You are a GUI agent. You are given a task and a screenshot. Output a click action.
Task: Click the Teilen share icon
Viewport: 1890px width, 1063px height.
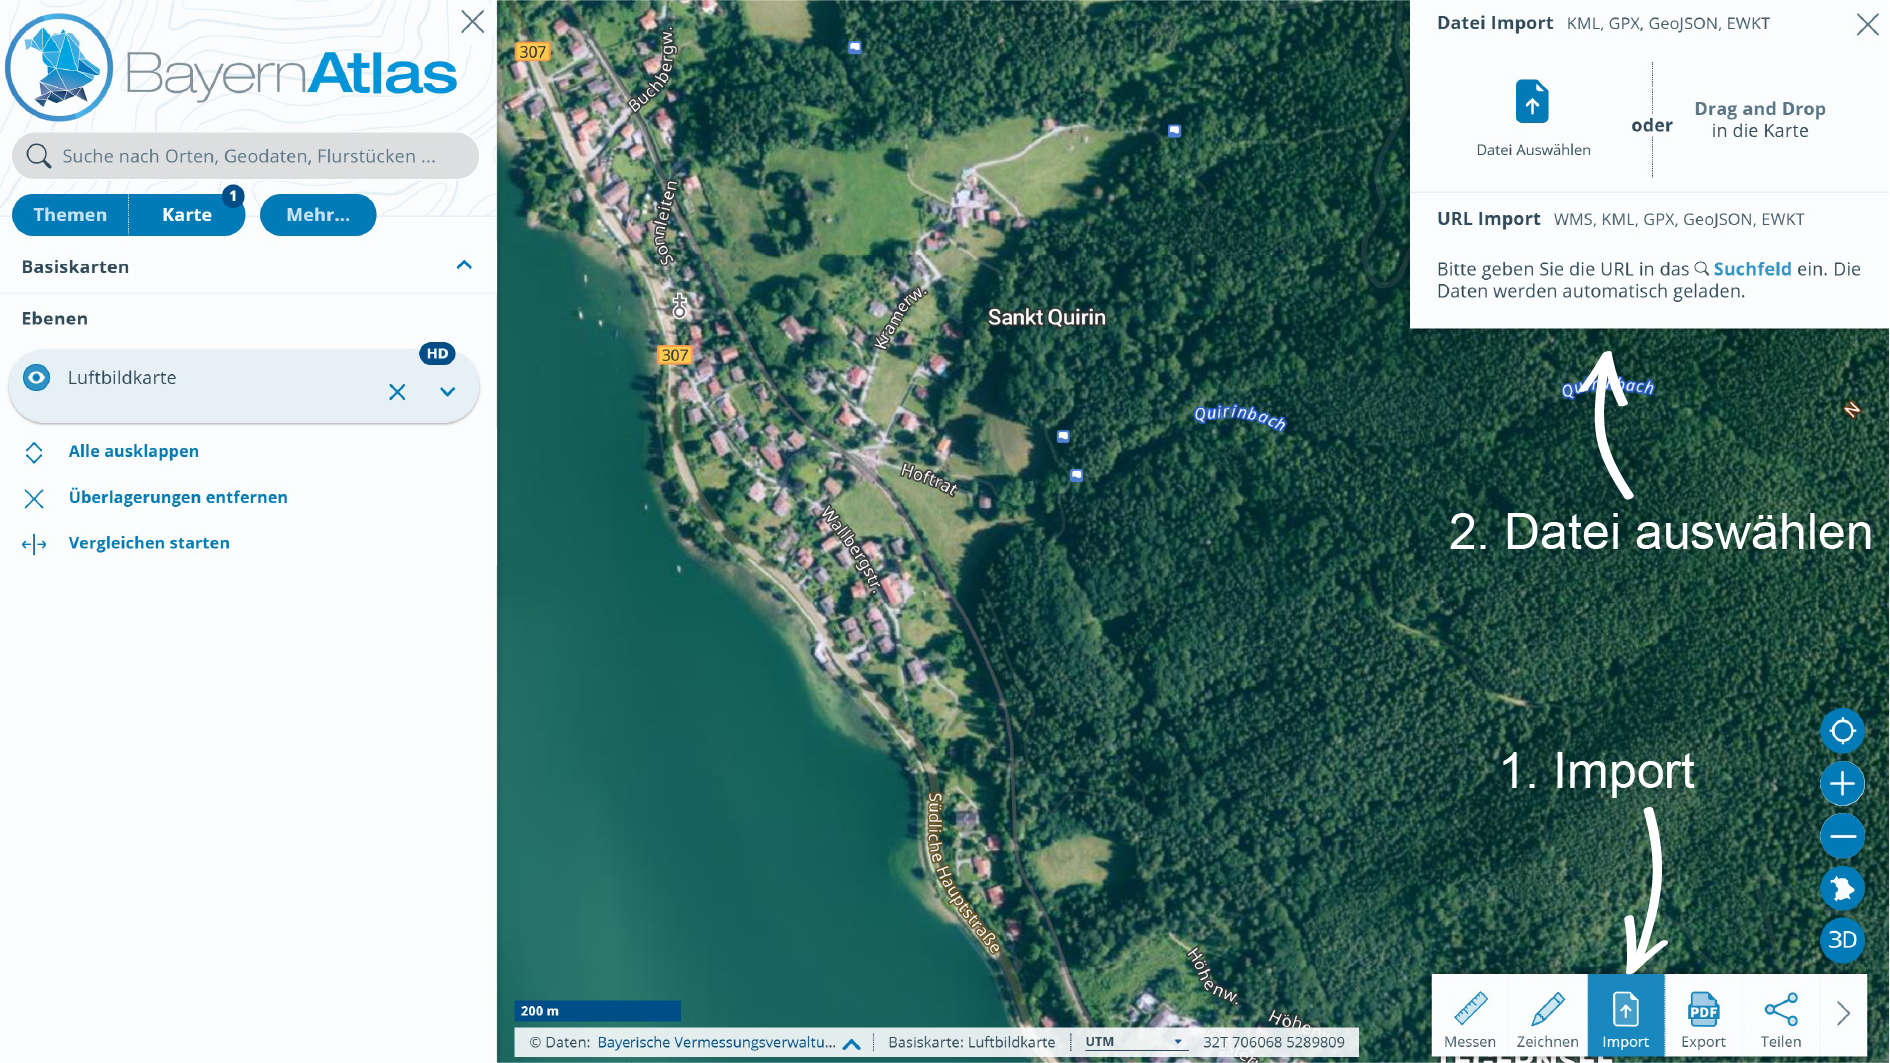pos(1780,1017)
